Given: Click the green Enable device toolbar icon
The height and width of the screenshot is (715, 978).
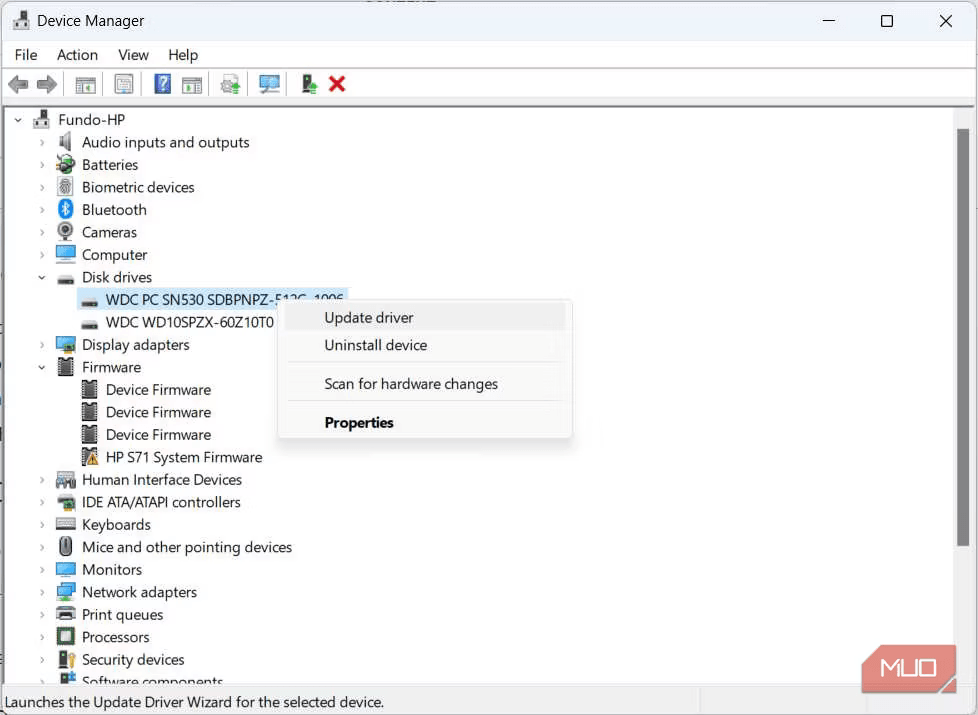Looking at the screenshot, I should pos(309,84).
